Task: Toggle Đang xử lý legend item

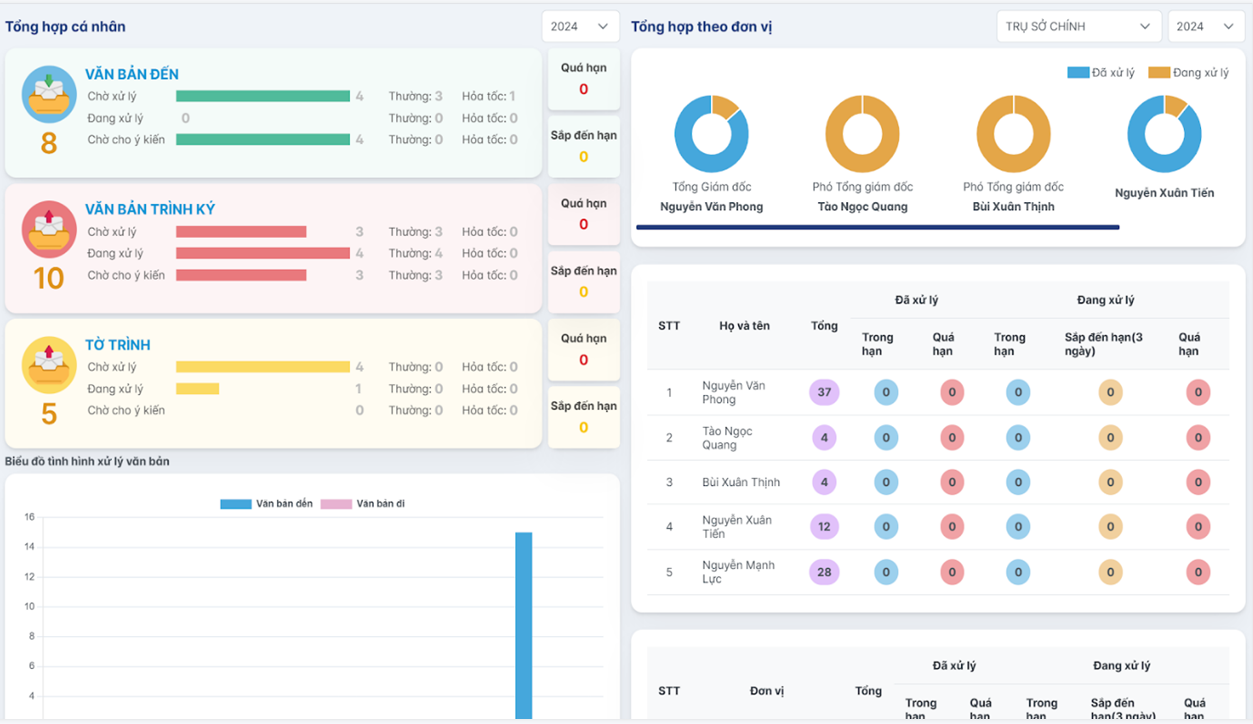Action: click(1189, 73)
